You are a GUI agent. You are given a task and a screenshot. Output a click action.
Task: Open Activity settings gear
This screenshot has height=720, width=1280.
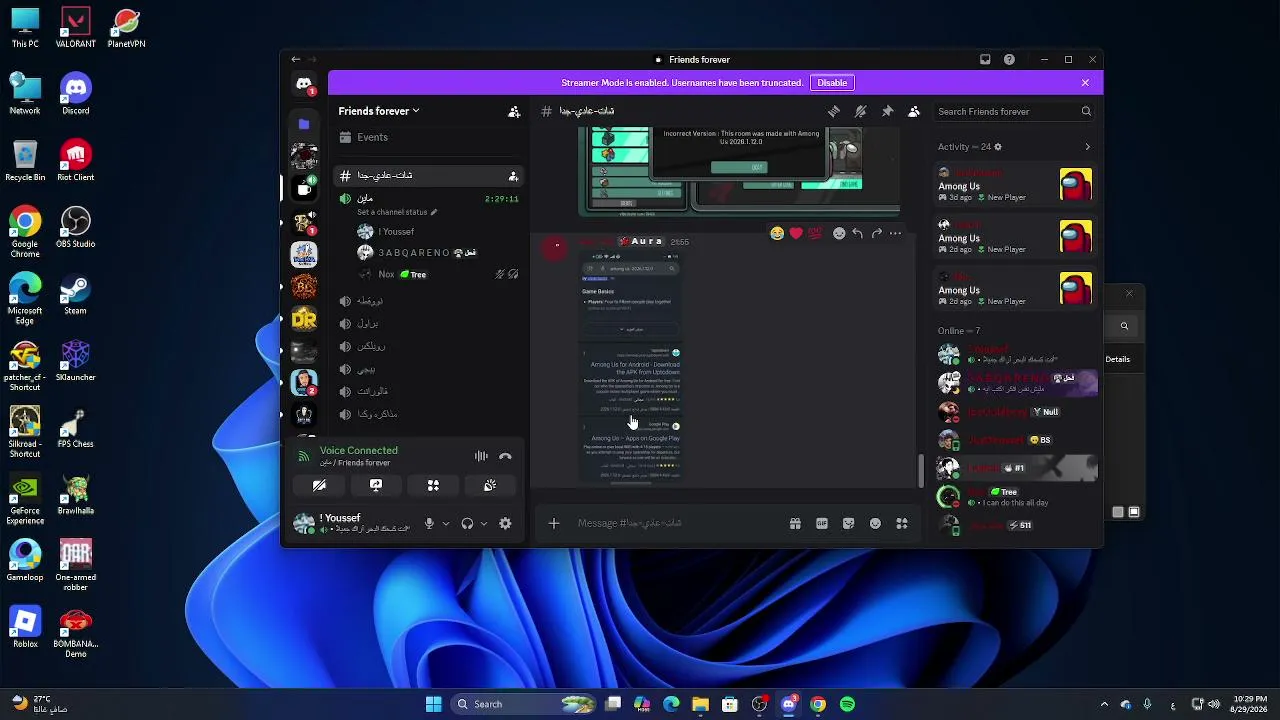click(997, 147)
